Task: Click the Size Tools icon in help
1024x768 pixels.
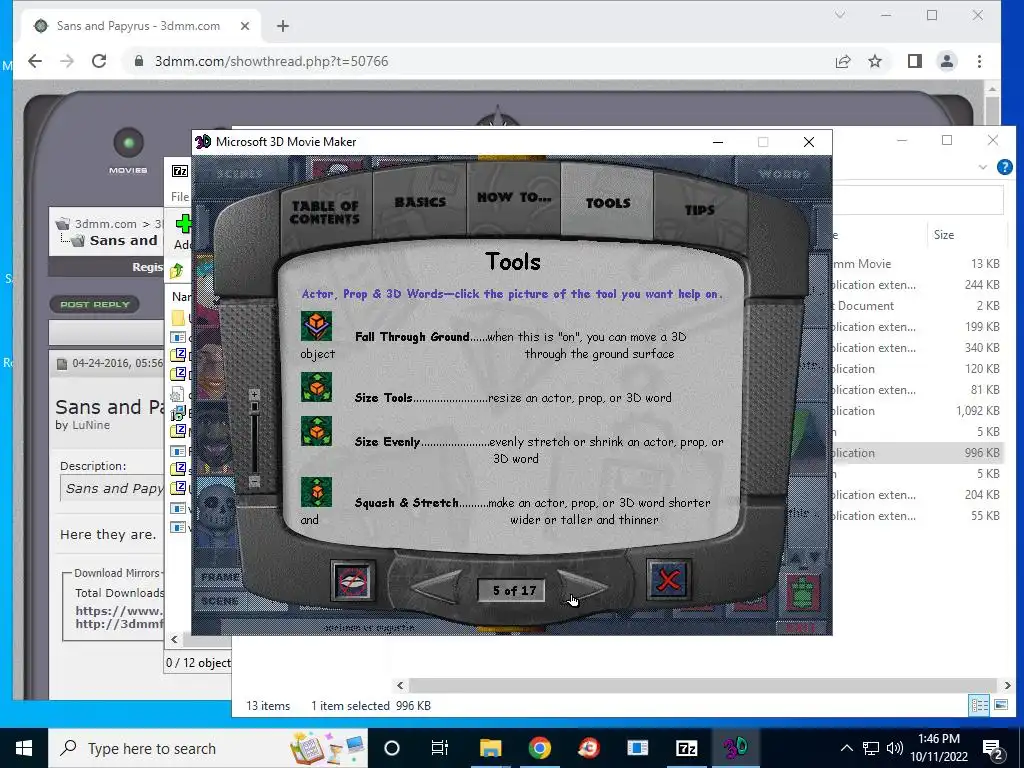Action: 316,387
